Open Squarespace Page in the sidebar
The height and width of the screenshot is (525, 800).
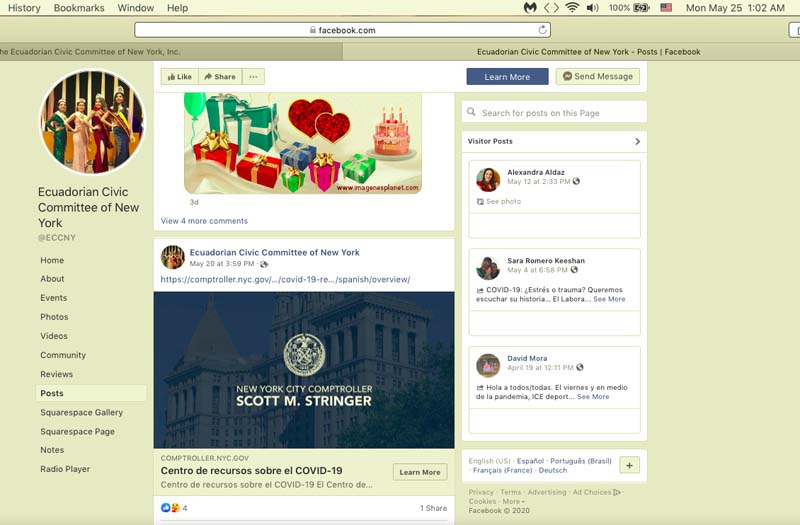click(x=77, y=432)
